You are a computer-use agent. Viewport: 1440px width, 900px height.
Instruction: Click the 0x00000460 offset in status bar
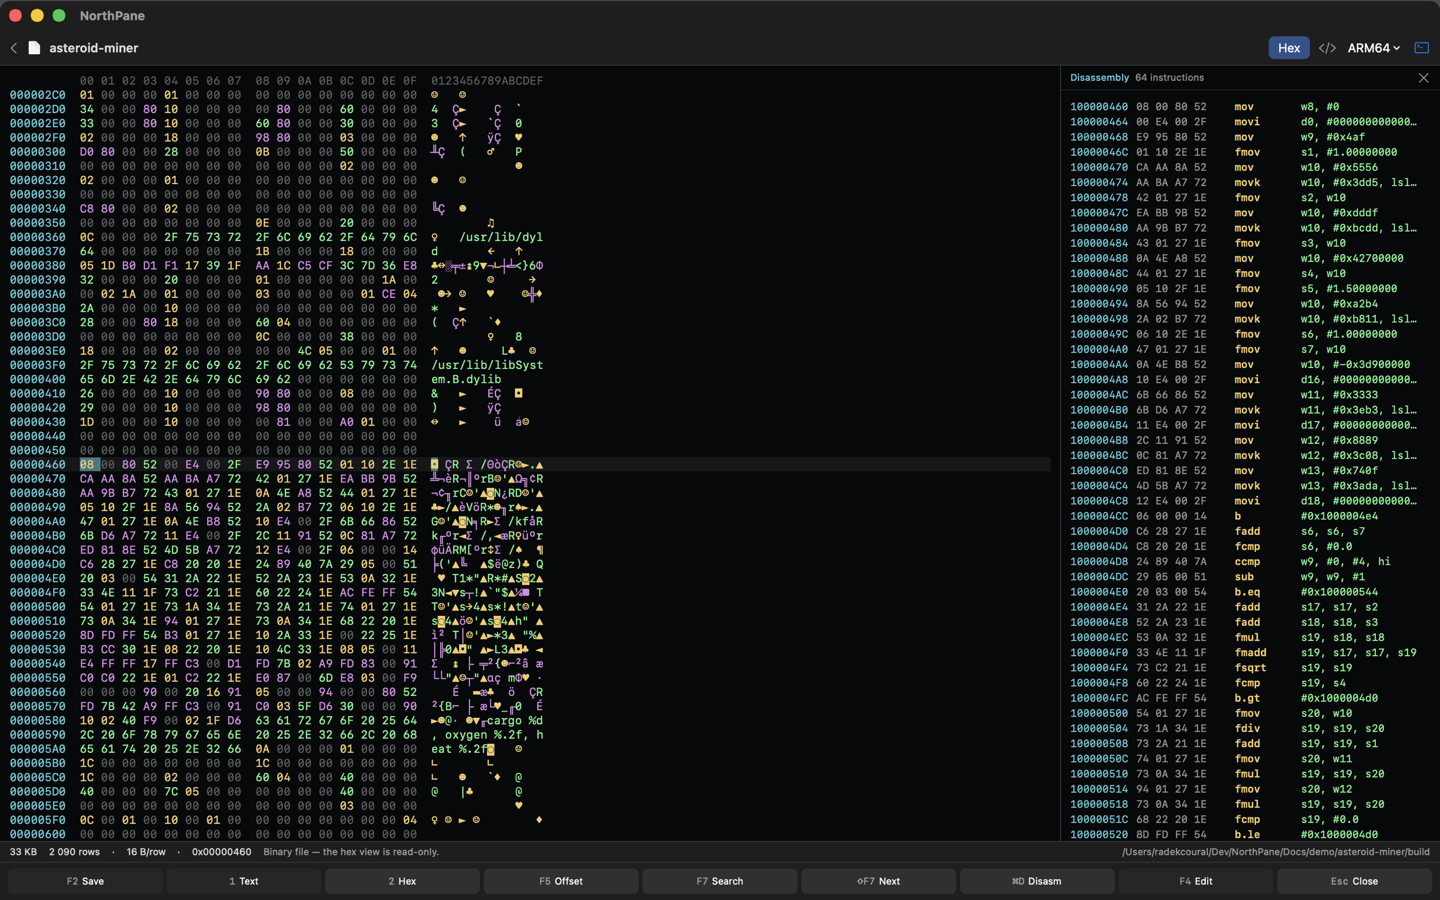point(221,852)
